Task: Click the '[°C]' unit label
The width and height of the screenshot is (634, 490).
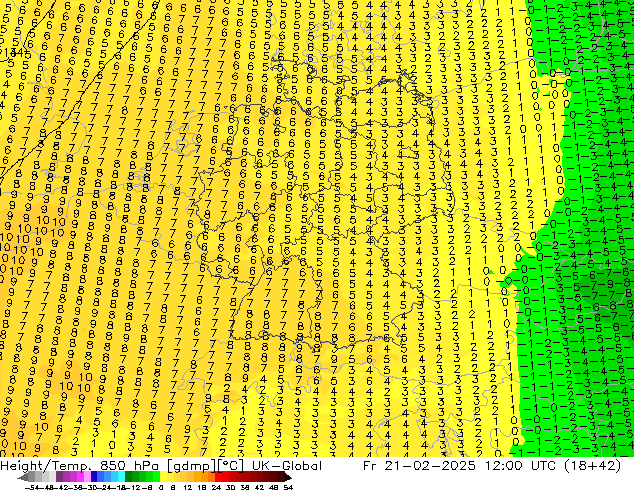Action: click(231, 466)
